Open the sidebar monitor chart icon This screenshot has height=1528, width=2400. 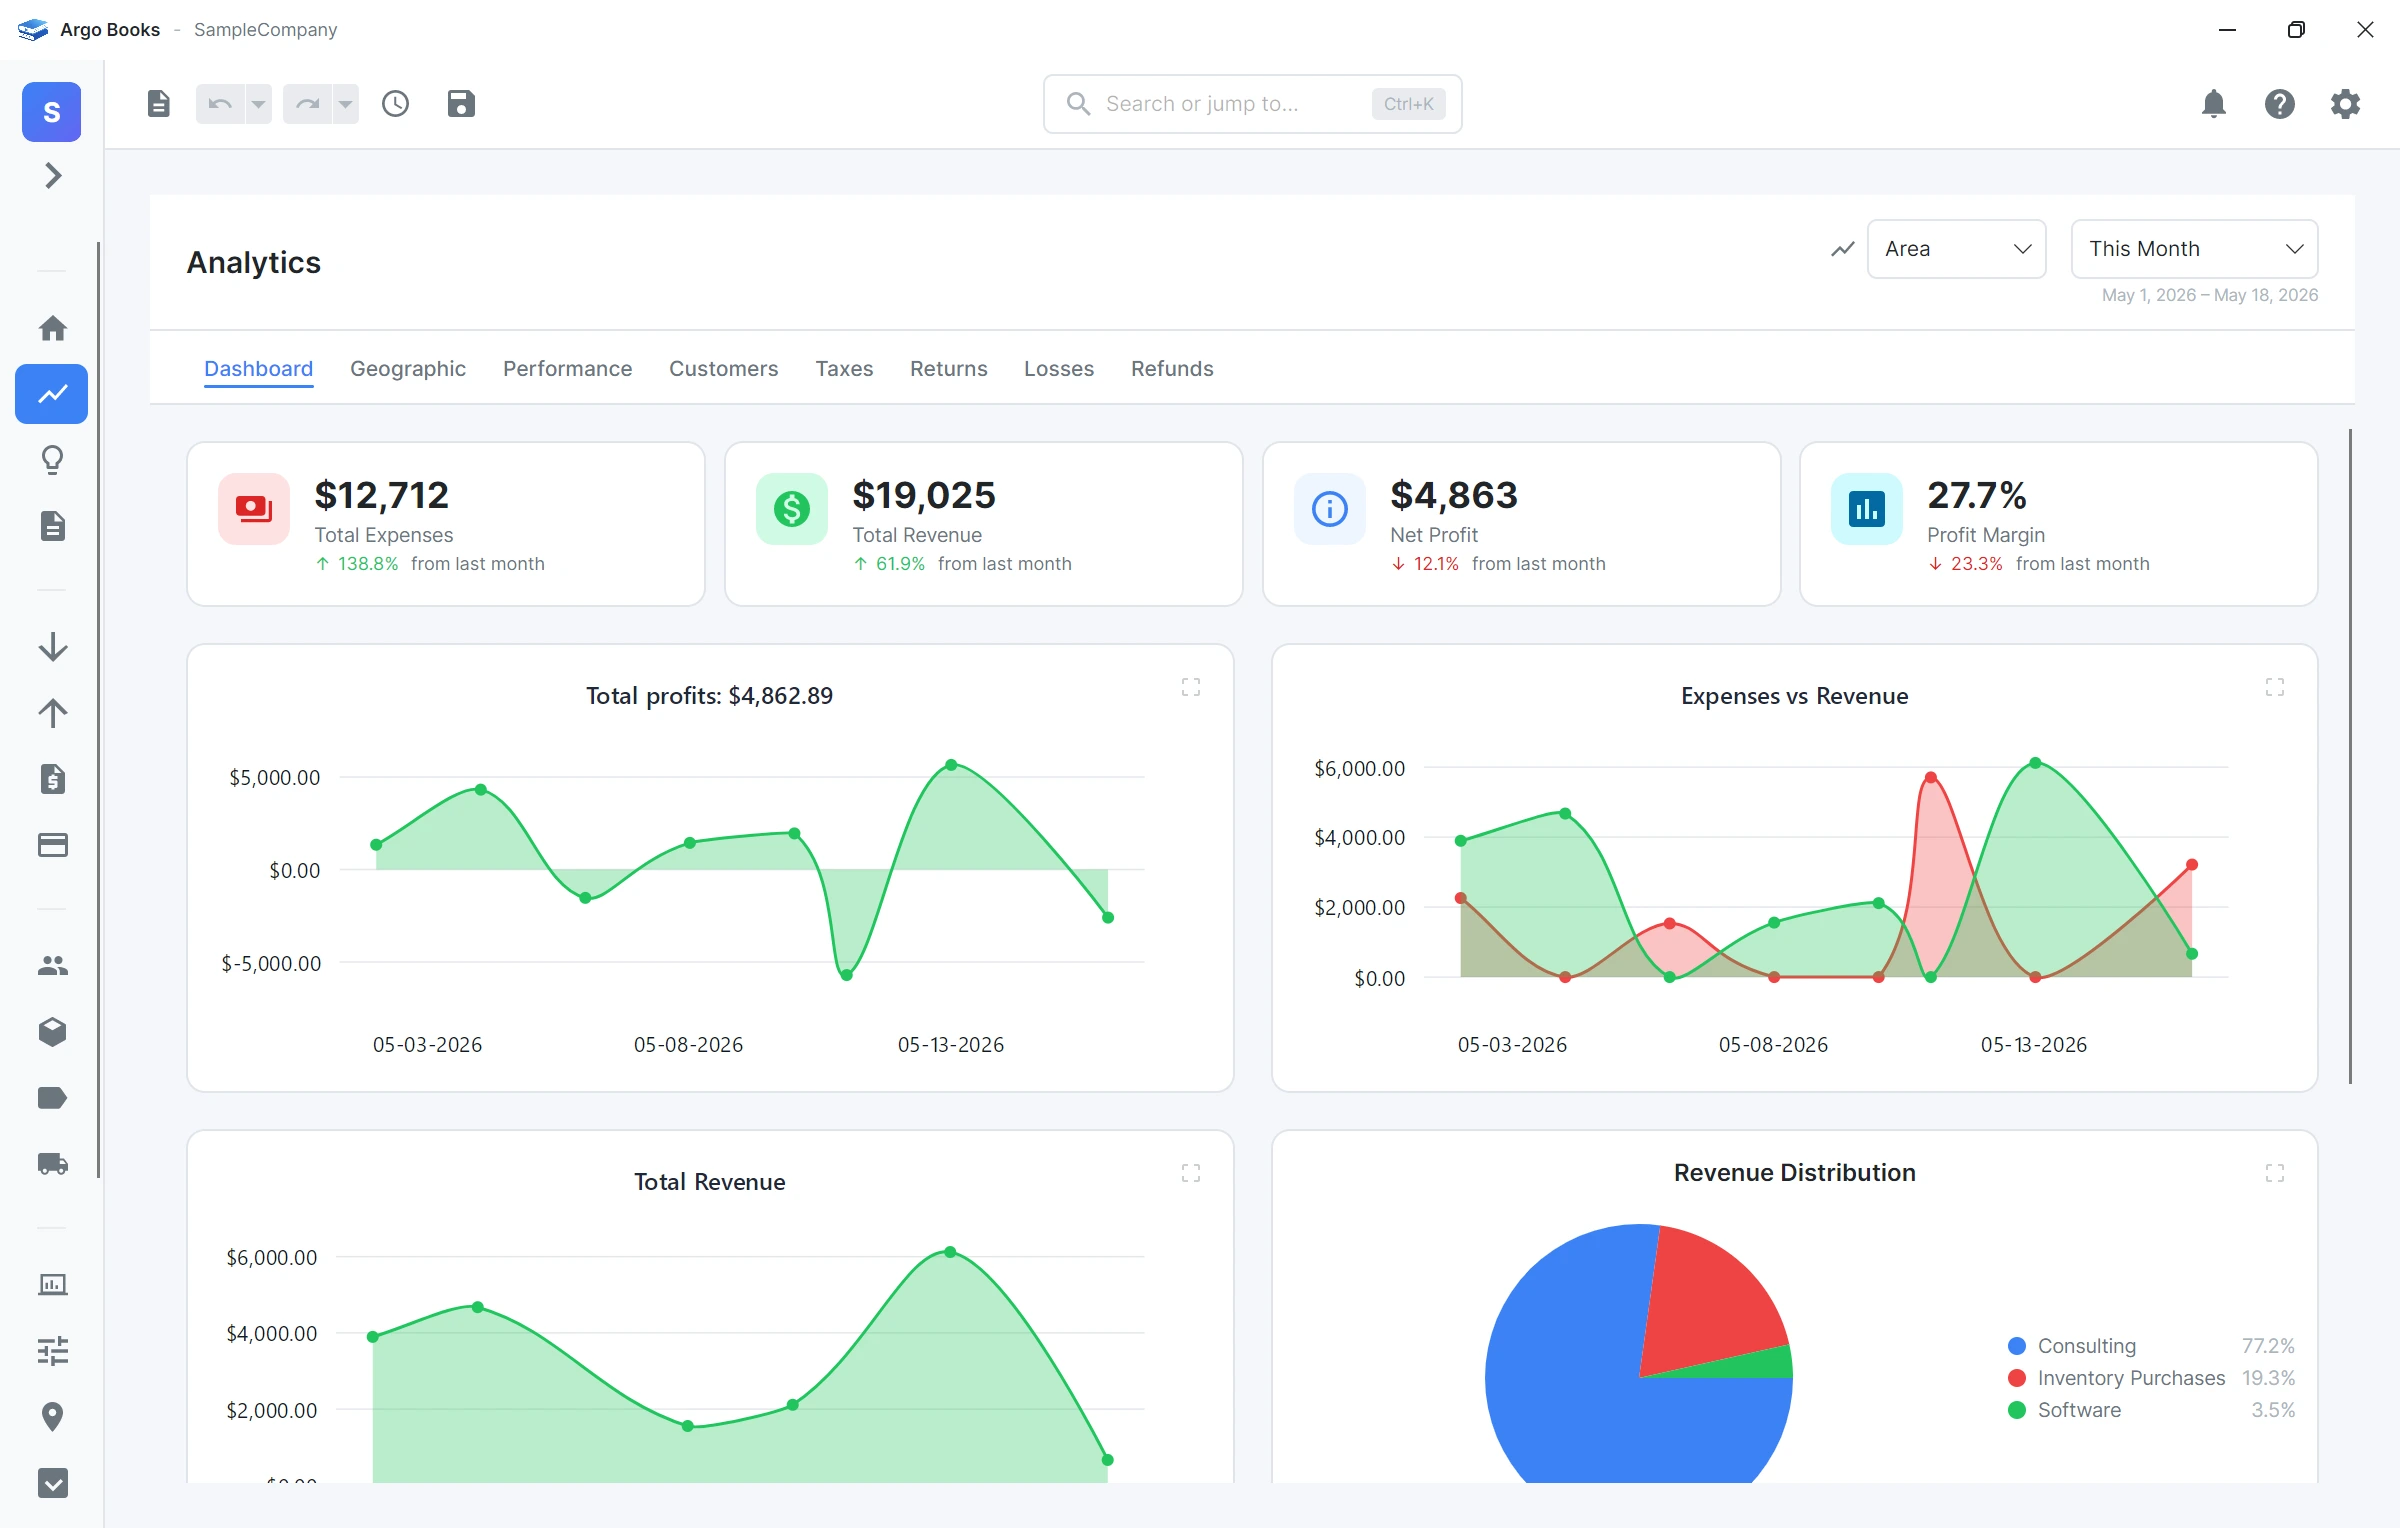click(x=52, y=1285)
